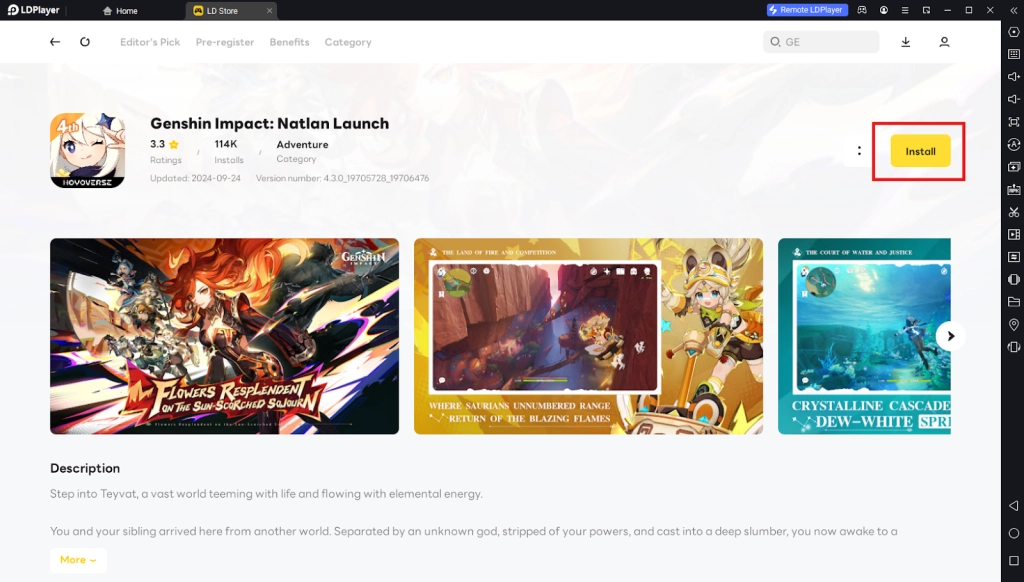Click the 'Step into Teyvat' description line
The width and height of the screenshot is (1024, 582).
coord(266,494)
